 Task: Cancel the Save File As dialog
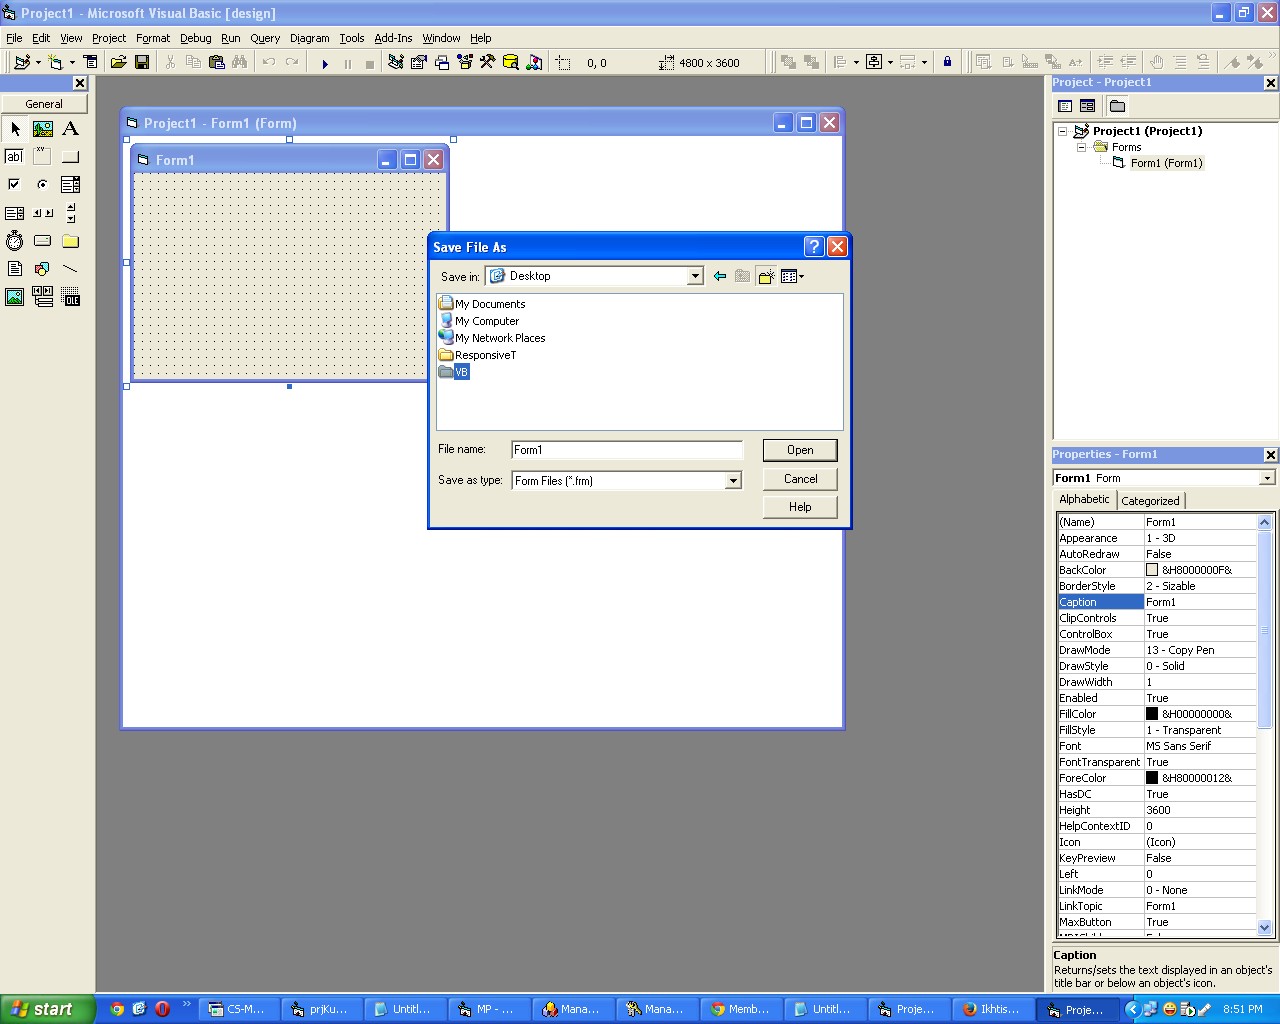pyautogui.click(x=799, y=478)
